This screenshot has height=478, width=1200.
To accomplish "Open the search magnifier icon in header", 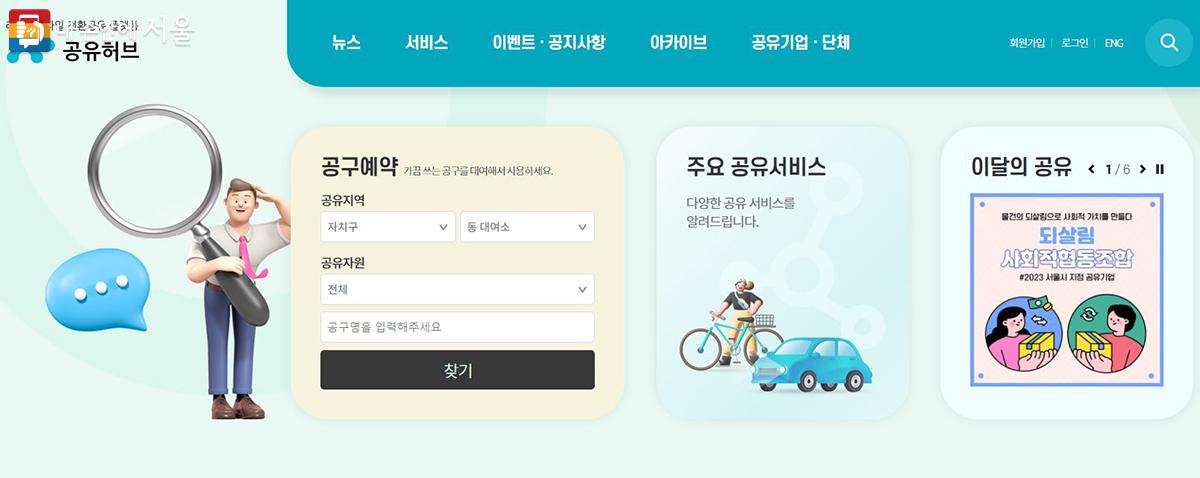I will pos(1169,42).
